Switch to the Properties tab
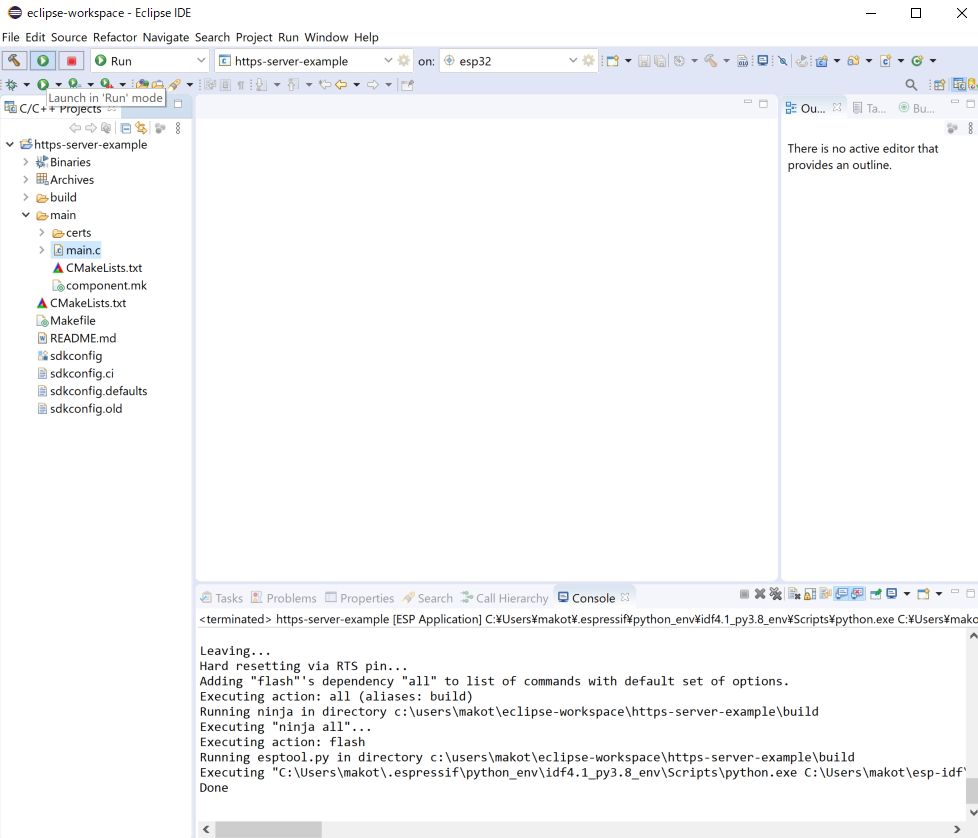Screen dimensions: 978x838 360,598
